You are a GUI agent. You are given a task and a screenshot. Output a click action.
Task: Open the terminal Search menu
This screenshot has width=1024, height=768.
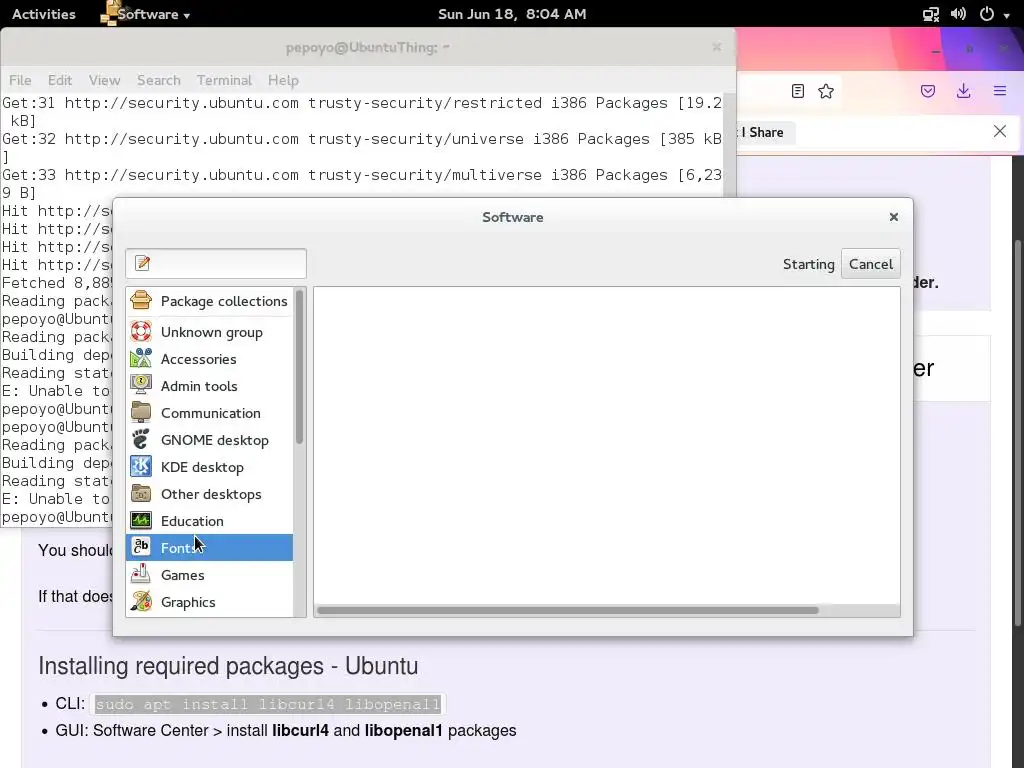tap(159, 80)
